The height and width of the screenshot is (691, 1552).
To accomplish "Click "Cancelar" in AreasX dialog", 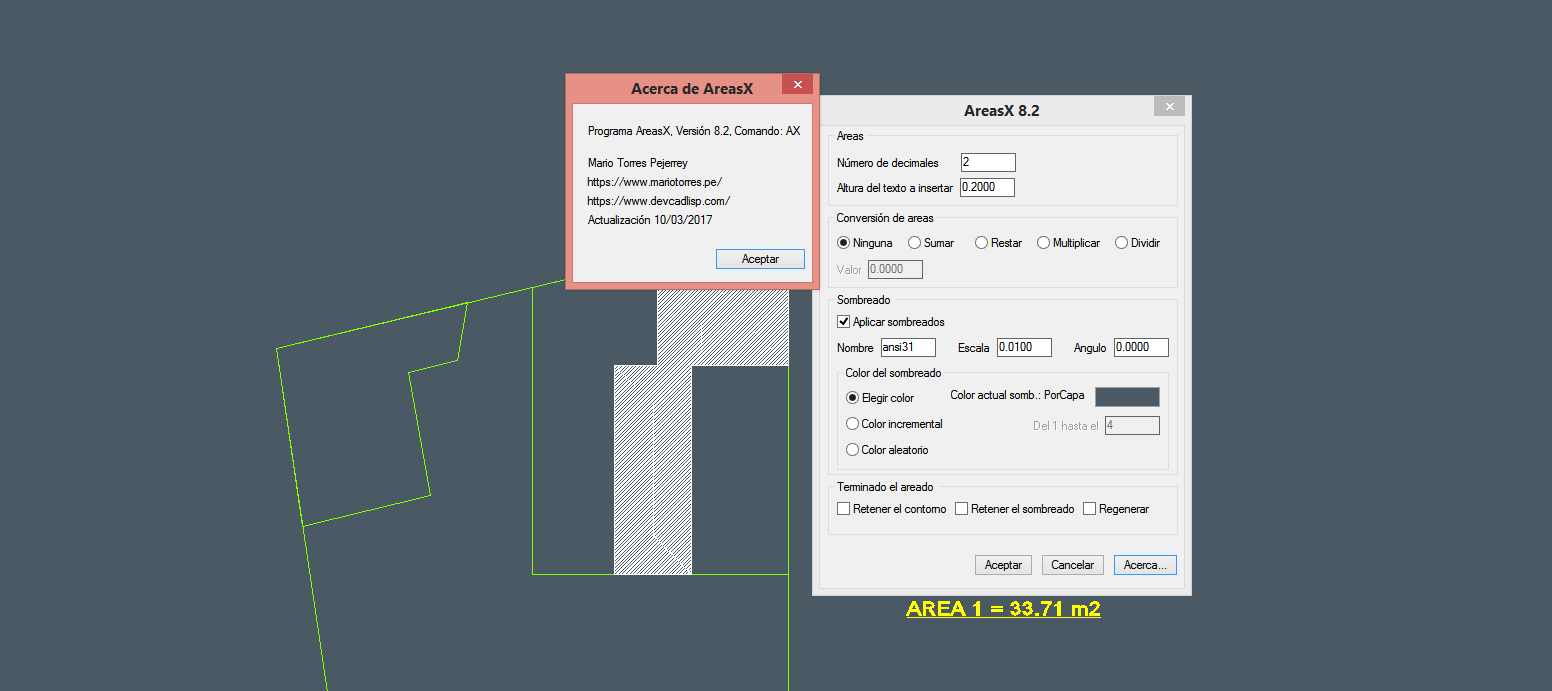I will [x=1072, y=564].
